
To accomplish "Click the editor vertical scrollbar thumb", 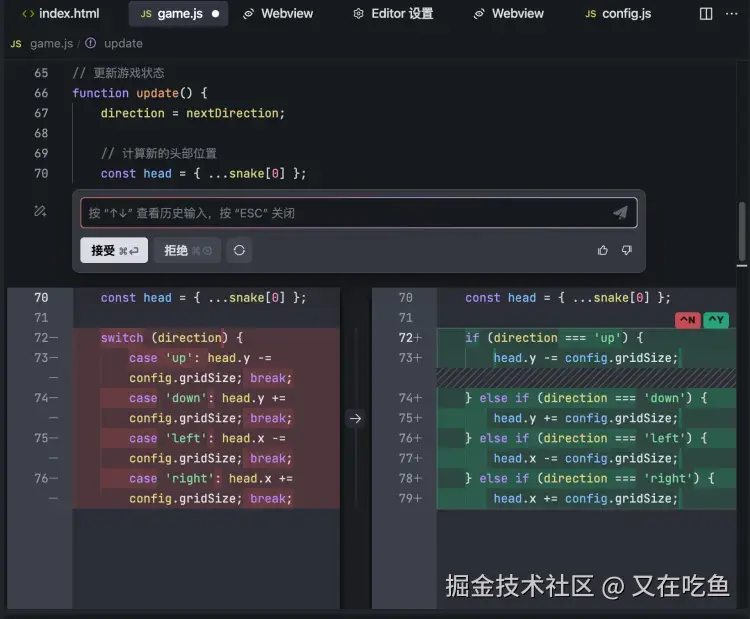I will [x=742, y=232].
